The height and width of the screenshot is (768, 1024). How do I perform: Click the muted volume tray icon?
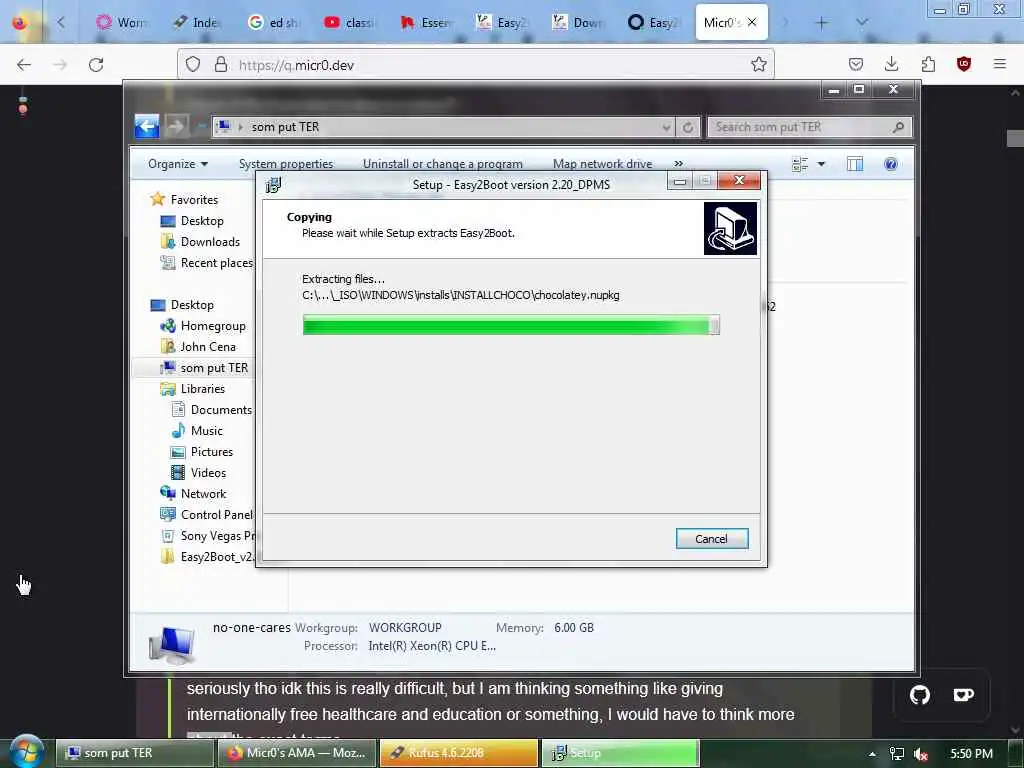coord(921,754)
